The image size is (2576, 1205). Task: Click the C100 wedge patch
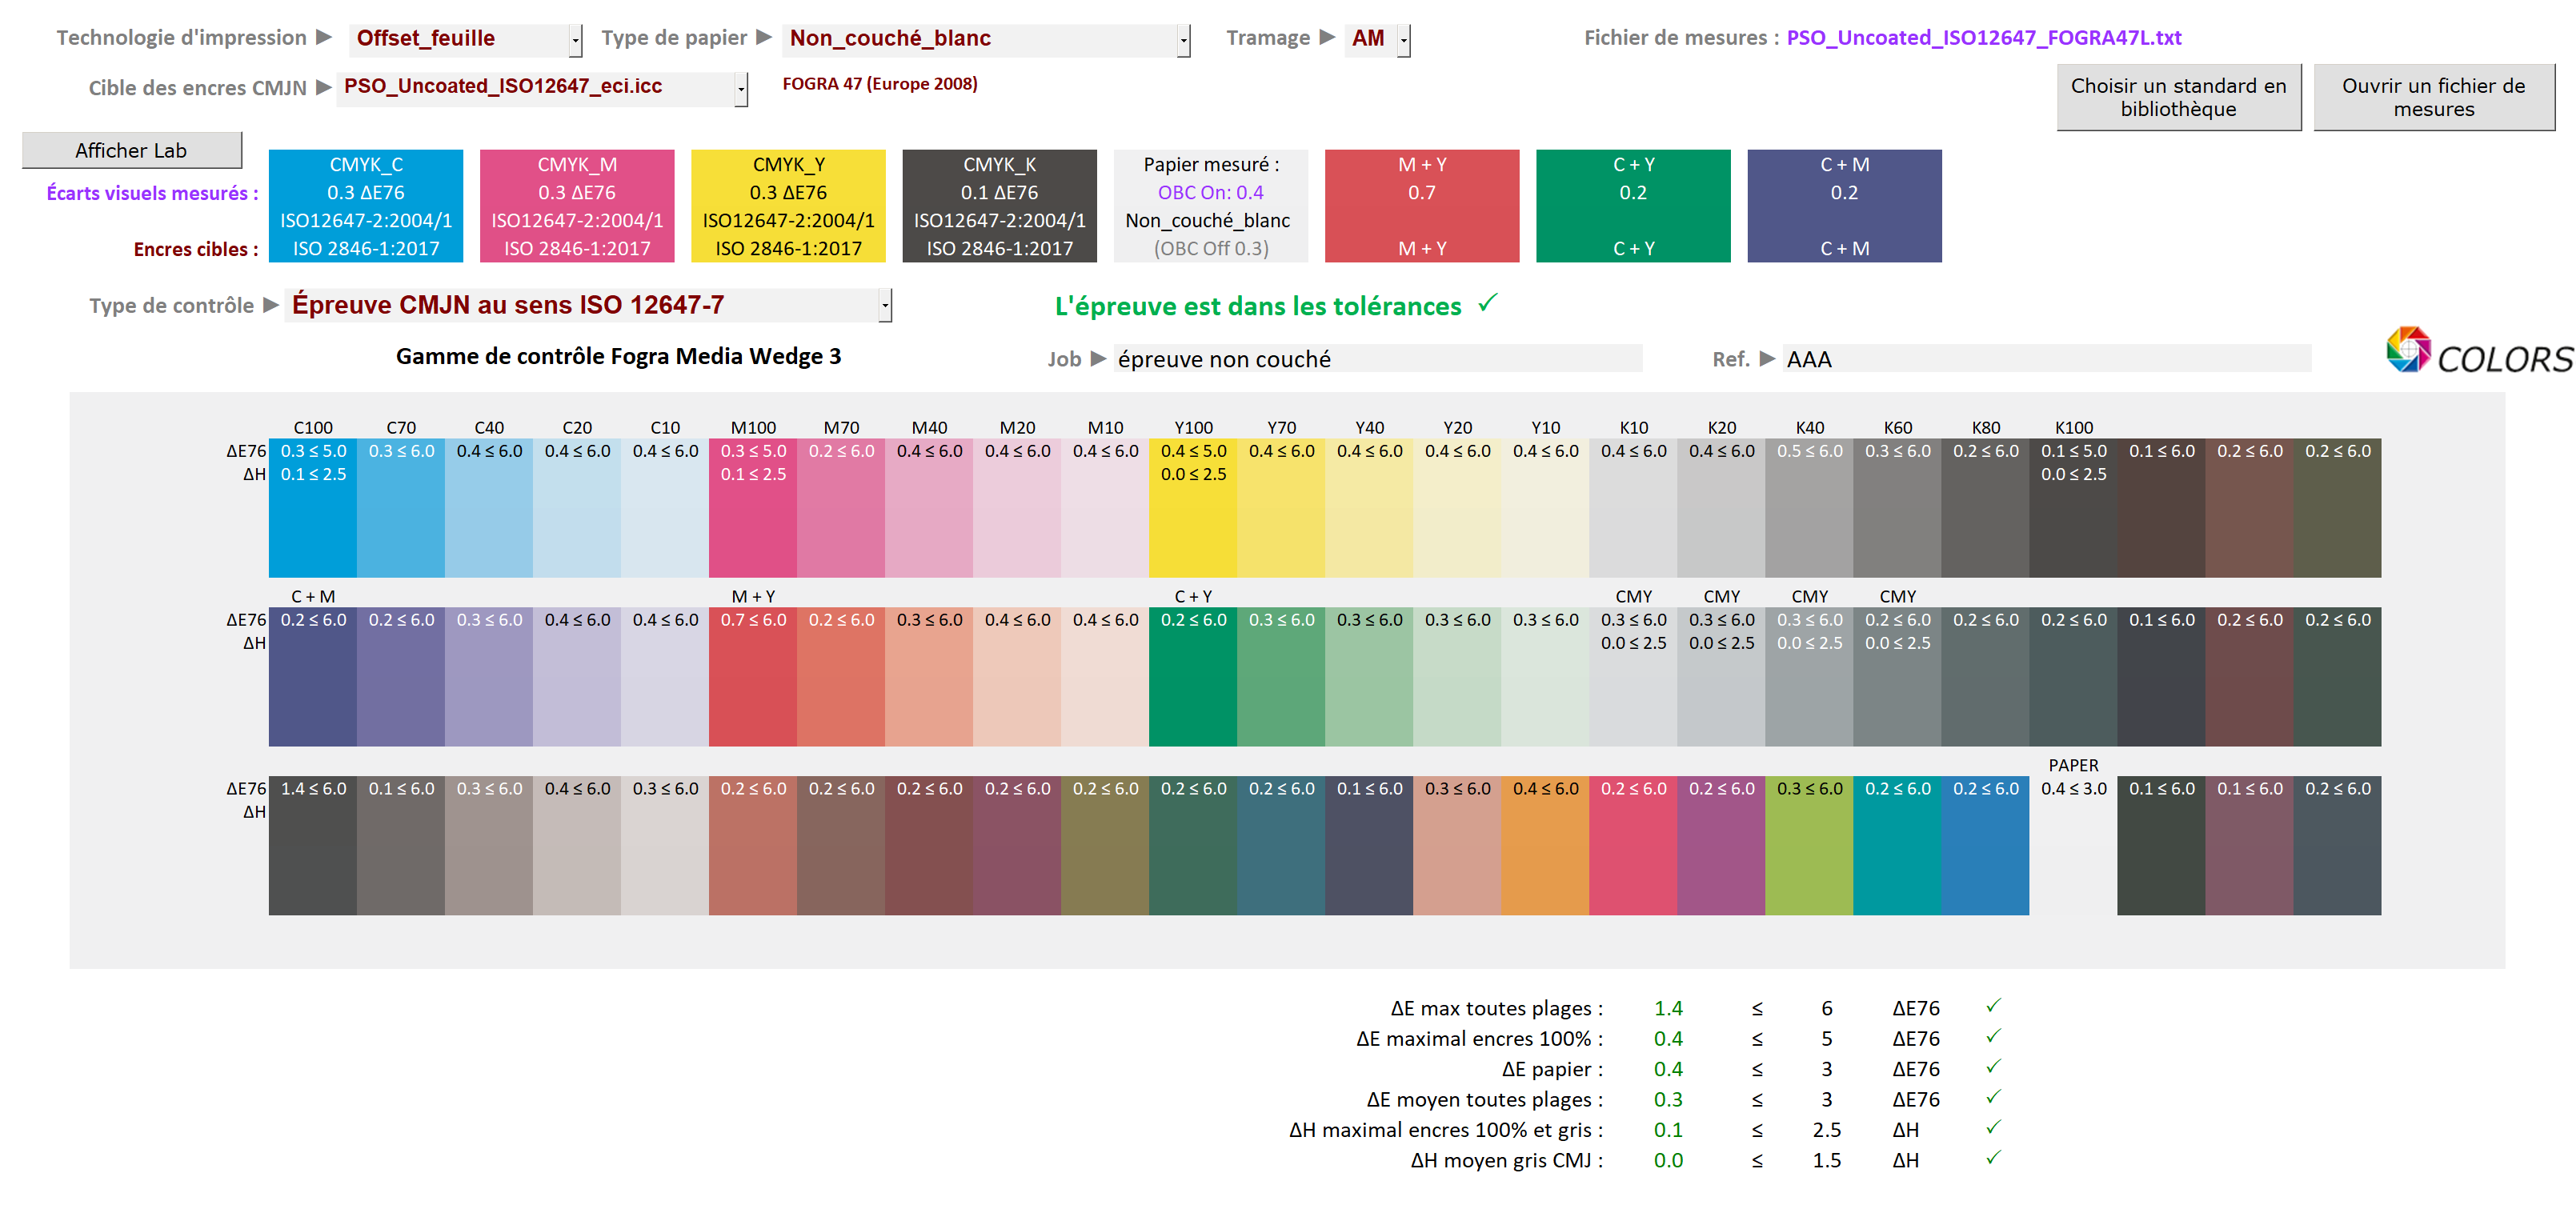pos(313,508)
